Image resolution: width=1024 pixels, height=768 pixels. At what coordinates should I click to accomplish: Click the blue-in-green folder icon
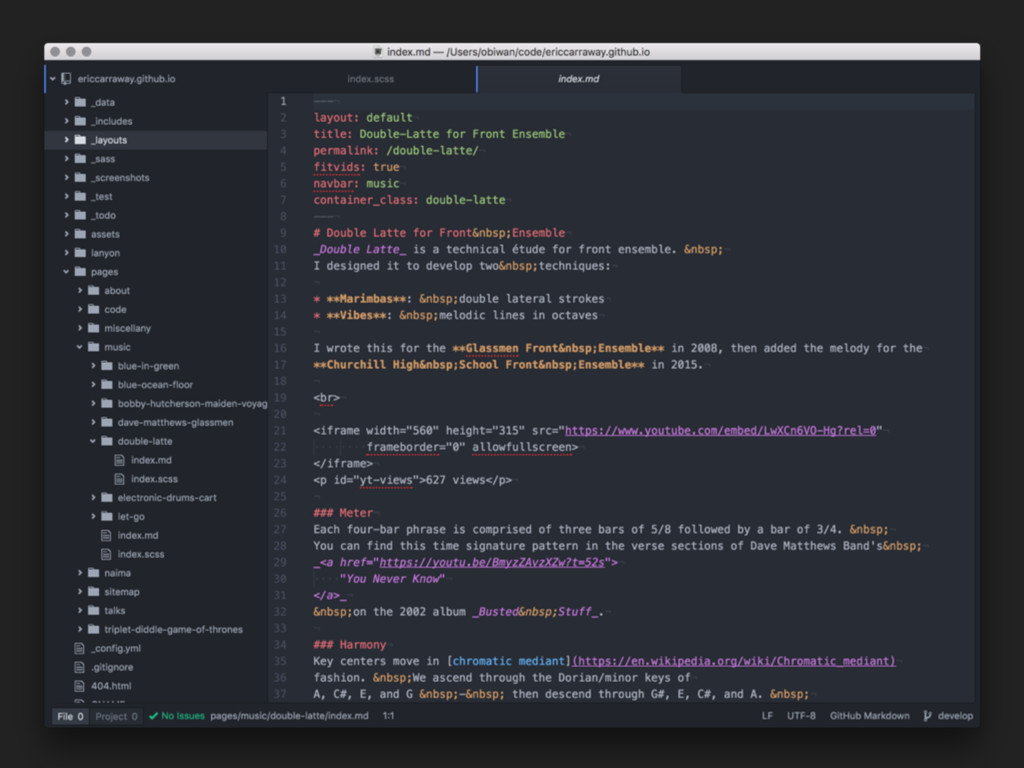[107, 366]
